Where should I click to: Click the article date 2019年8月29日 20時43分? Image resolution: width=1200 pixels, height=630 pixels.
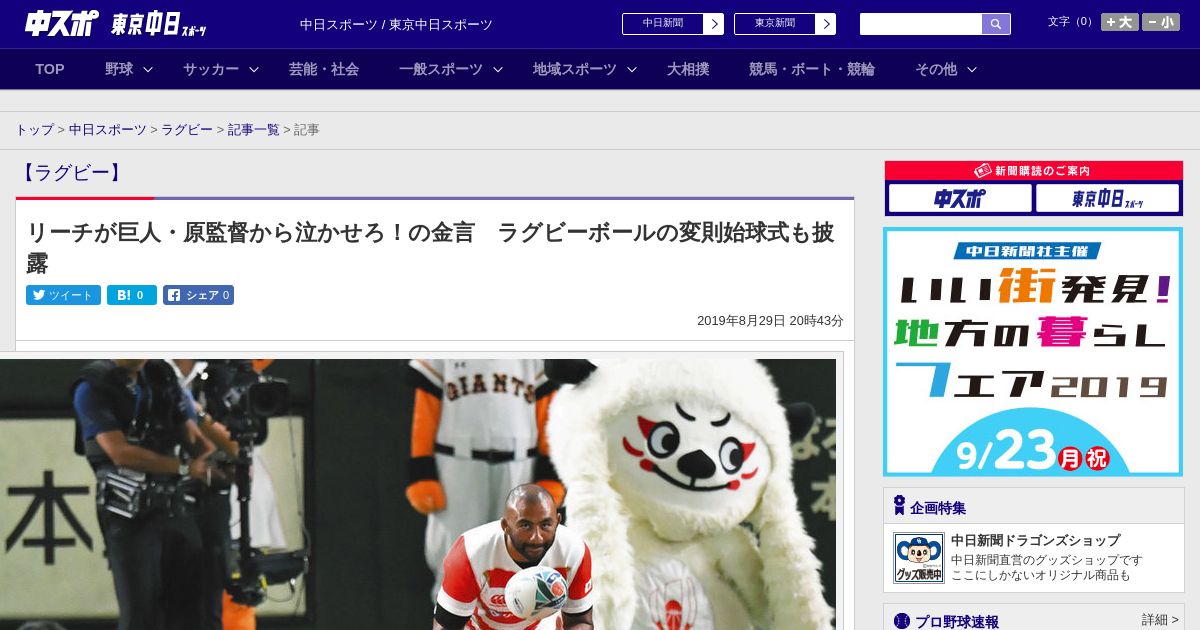pyautogui.click(x=770, y=321)
